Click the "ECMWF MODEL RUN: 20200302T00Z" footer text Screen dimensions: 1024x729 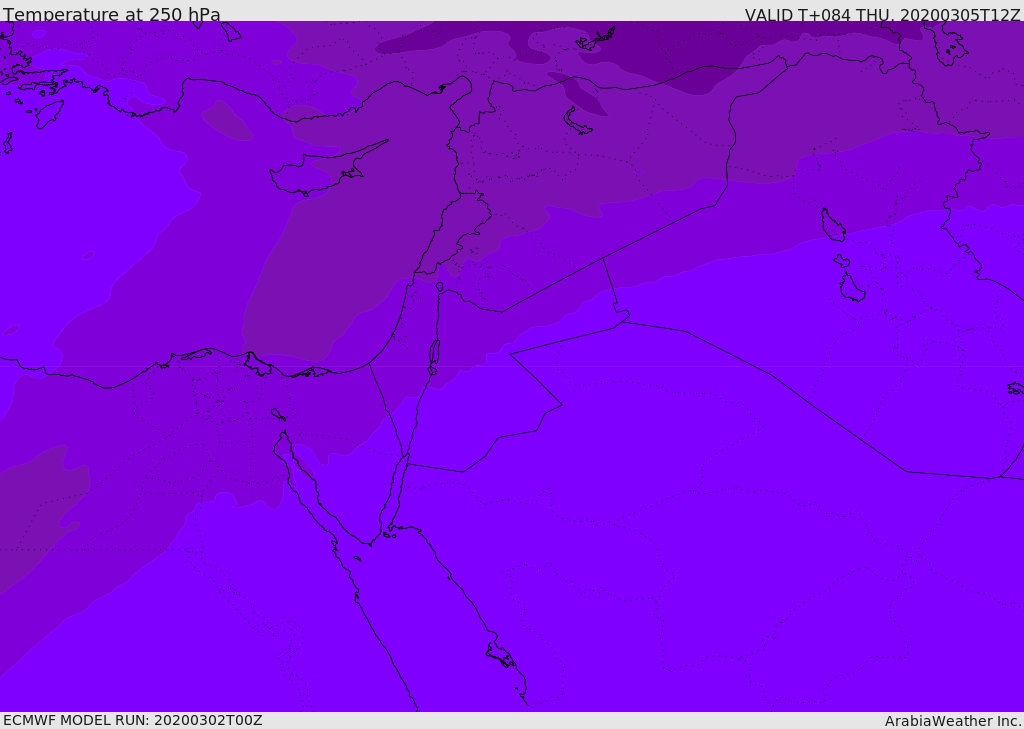[133, 720]
